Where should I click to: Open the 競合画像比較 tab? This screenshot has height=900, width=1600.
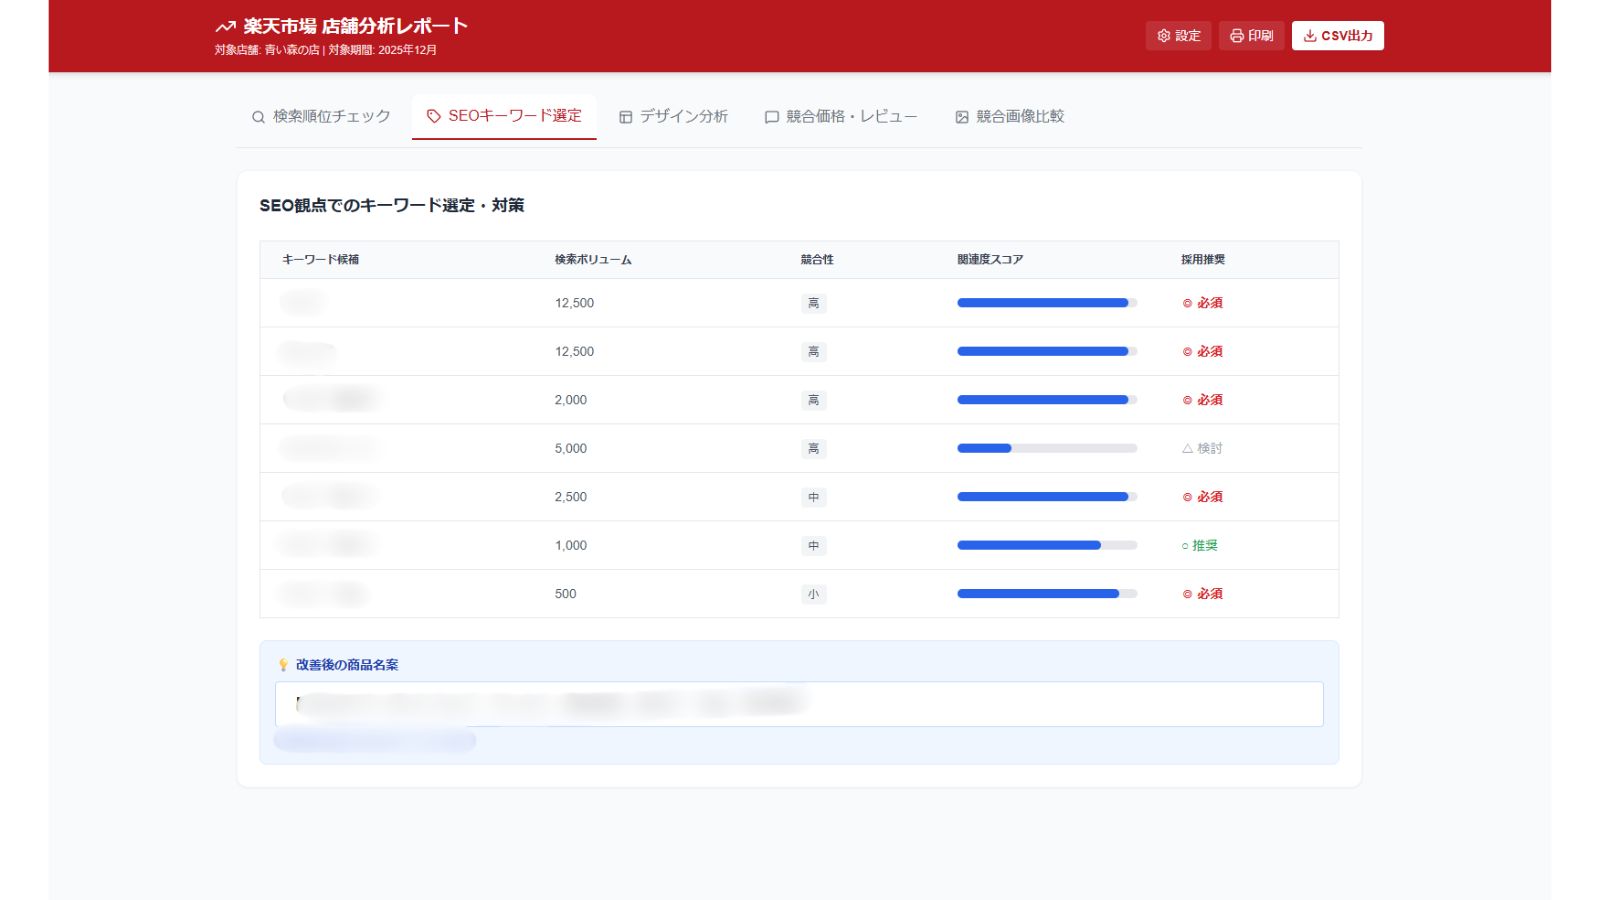1010,117
